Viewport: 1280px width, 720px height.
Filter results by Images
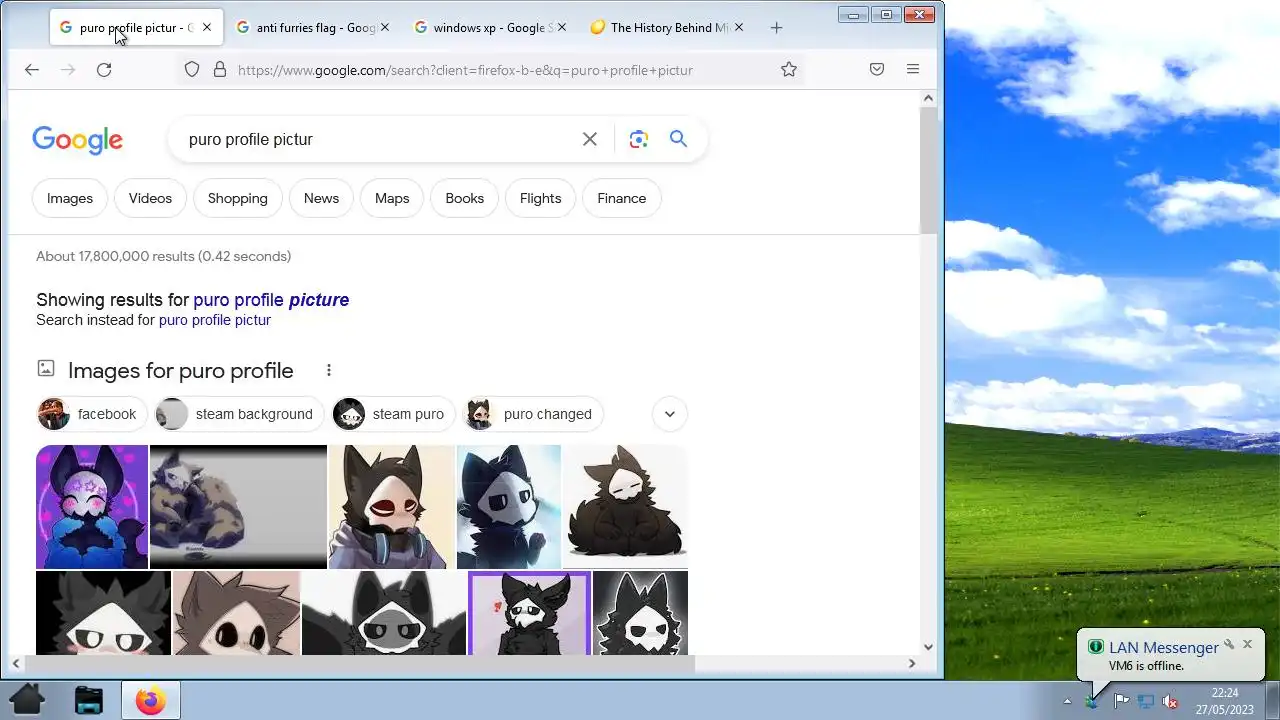point(70,198)
